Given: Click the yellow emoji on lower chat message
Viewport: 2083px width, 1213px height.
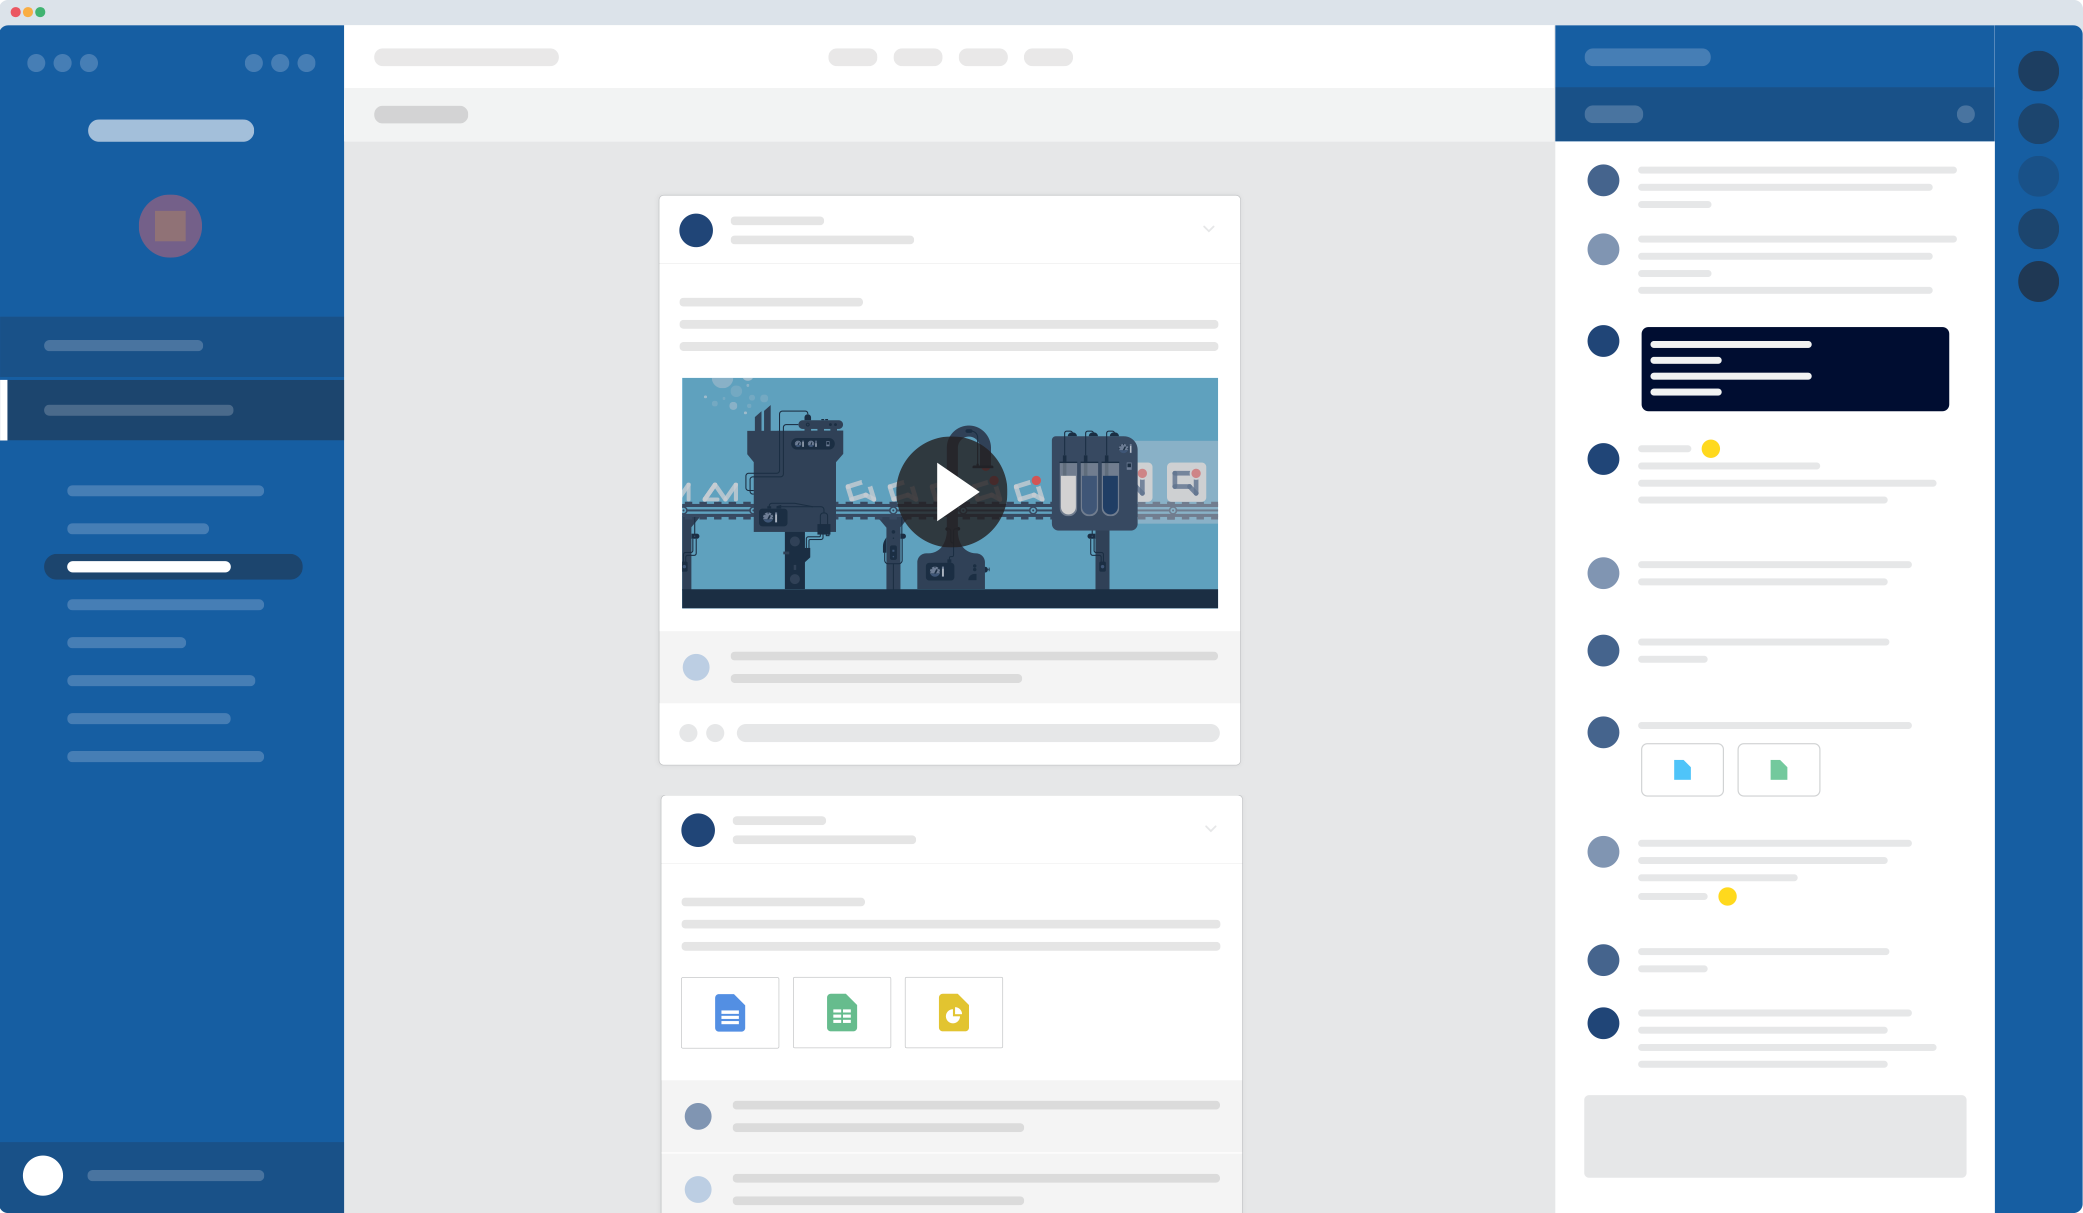Looking at the screenshot, I should pyautogui.click(x=1727, y=897).
